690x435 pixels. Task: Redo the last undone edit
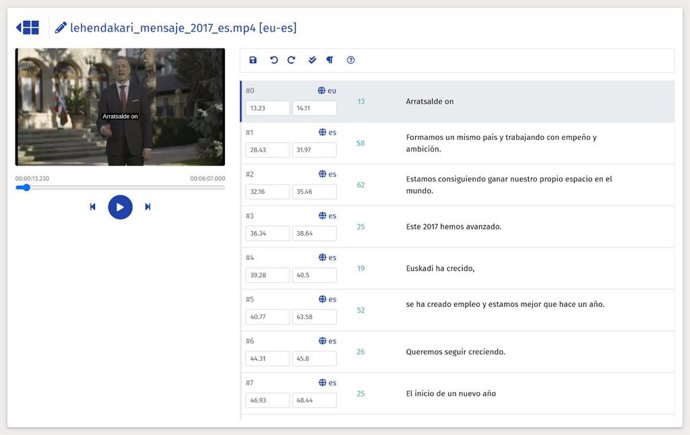pyautogui.click(x=291, y=60)
